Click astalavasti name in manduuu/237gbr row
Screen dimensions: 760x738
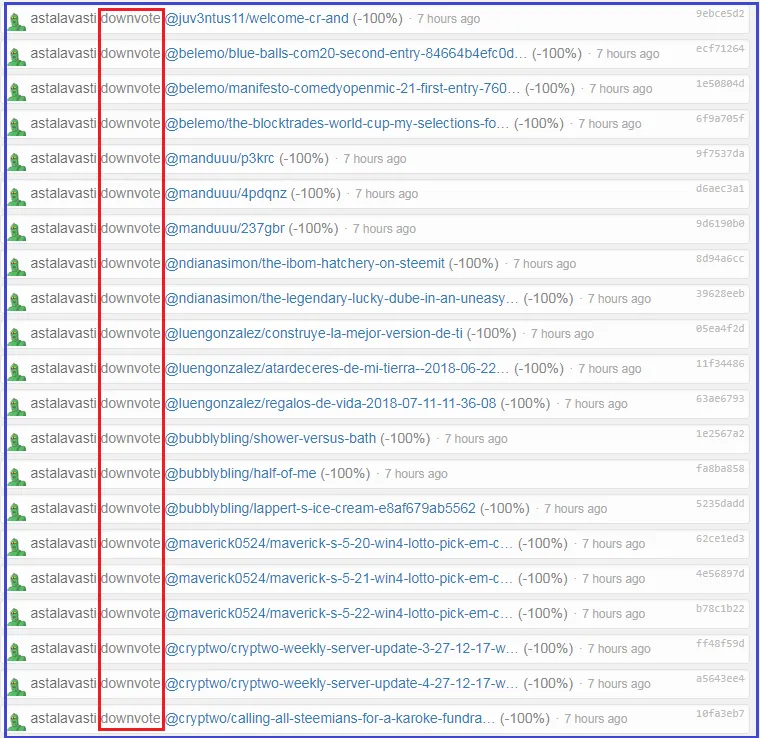click(63, 228)
